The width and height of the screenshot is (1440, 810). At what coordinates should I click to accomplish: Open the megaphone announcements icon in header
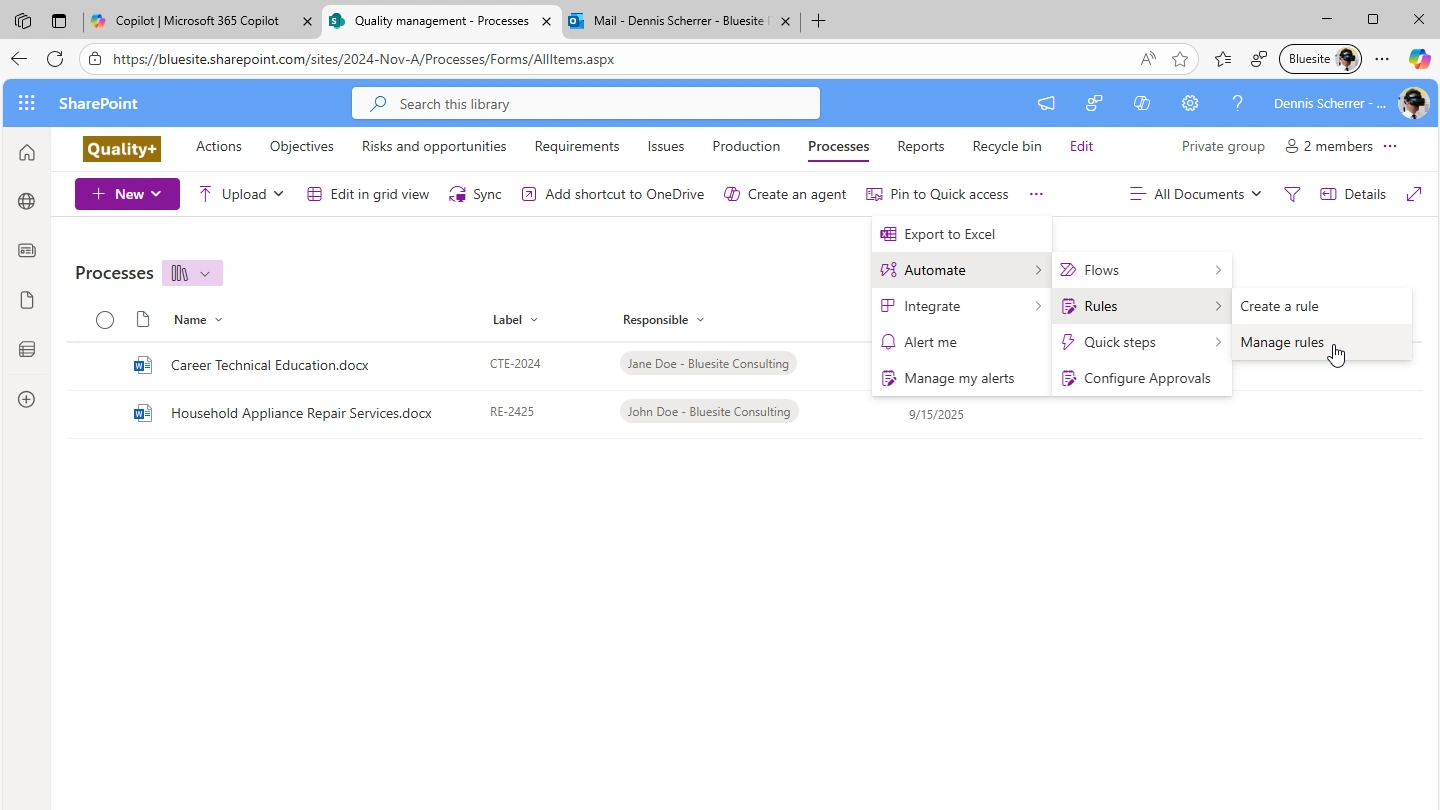1046,103
